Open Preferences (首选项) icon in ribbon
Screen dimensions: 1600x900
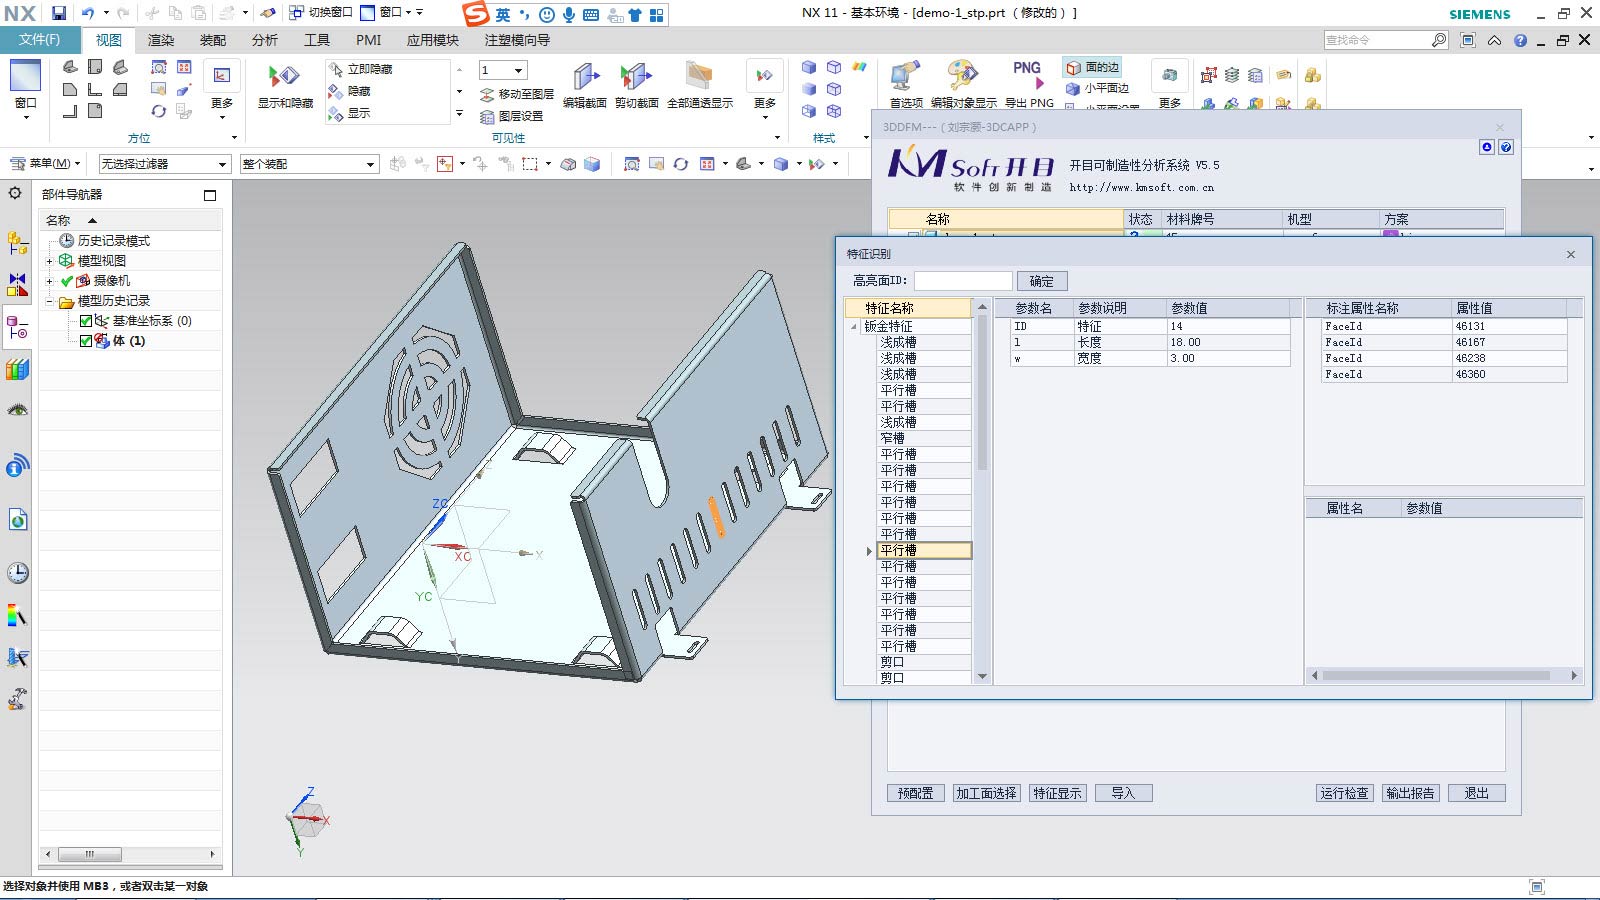pyautogui.click(x=906, y=78)
